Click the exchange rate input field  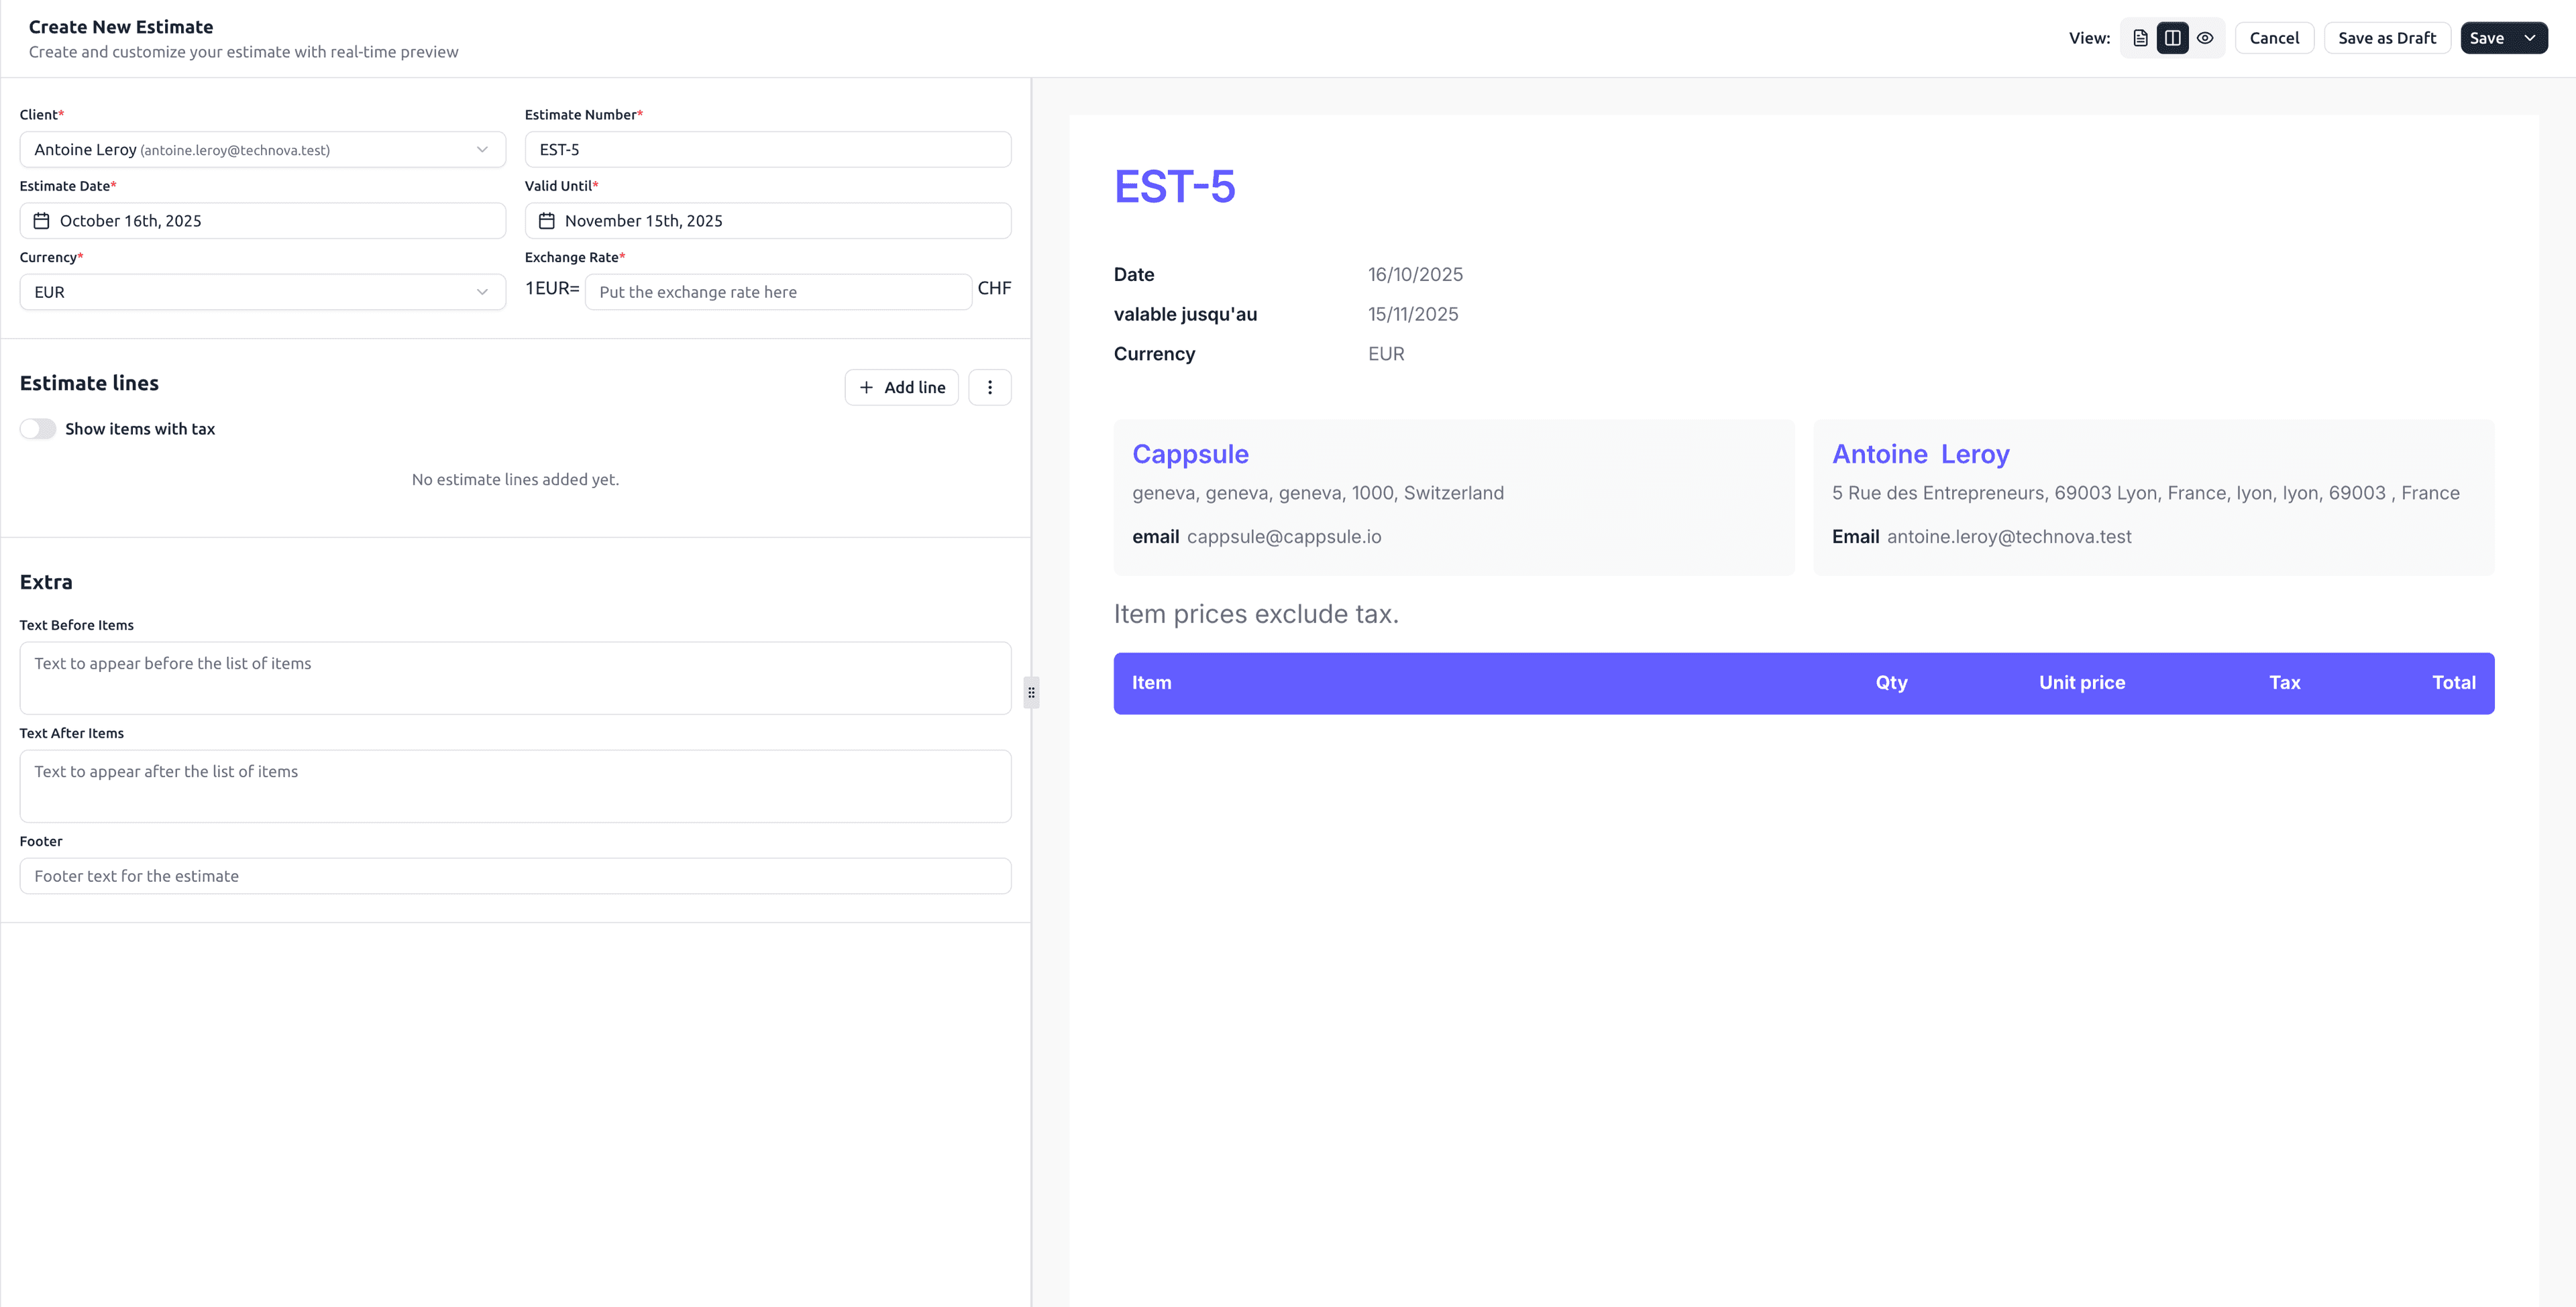pos(777,291)
